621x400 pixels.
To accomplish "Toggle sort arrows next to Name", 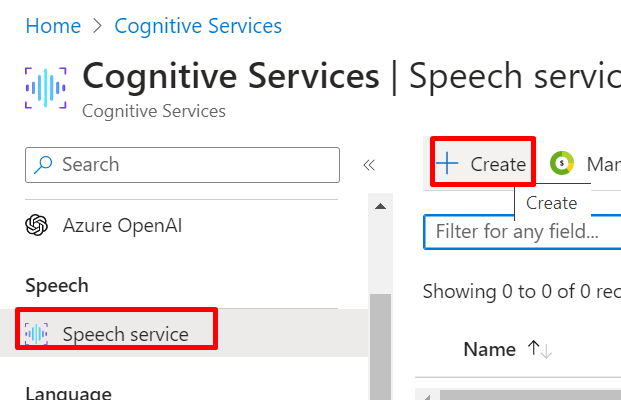I will [x=539, y=349].
